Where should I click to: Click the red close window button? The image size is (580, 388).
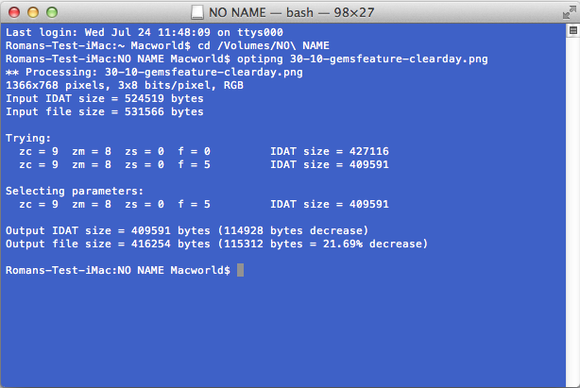(14, 13)
